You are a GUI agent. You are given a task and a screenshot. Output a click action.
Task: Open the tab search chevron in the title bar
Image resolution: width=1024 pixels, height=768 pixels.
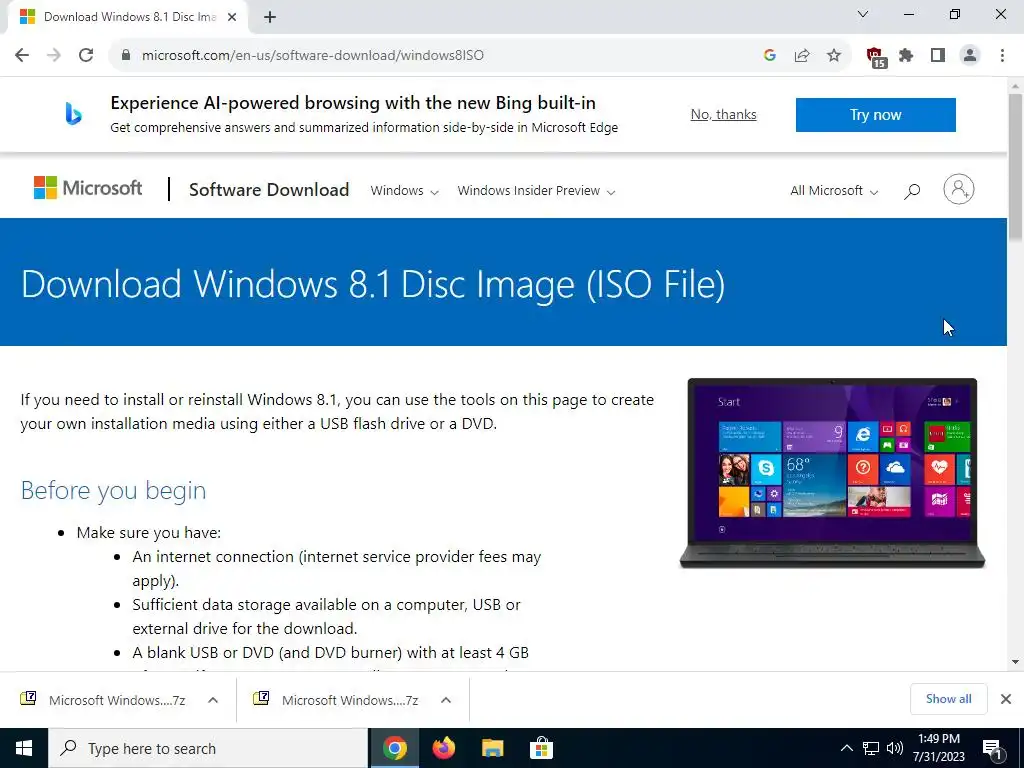tap(863, 14)
